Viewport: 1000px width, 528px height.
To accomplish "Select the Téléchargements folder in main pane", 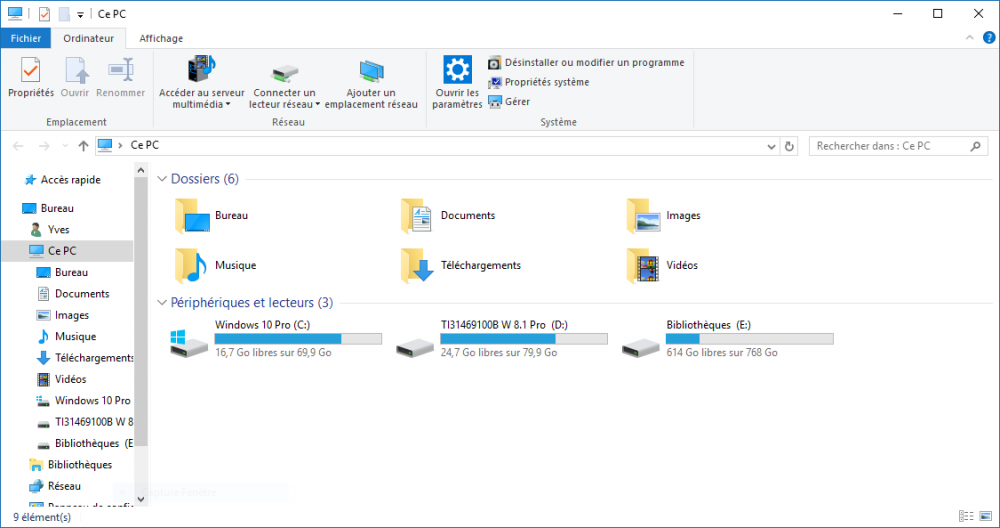I will point(461,265).
